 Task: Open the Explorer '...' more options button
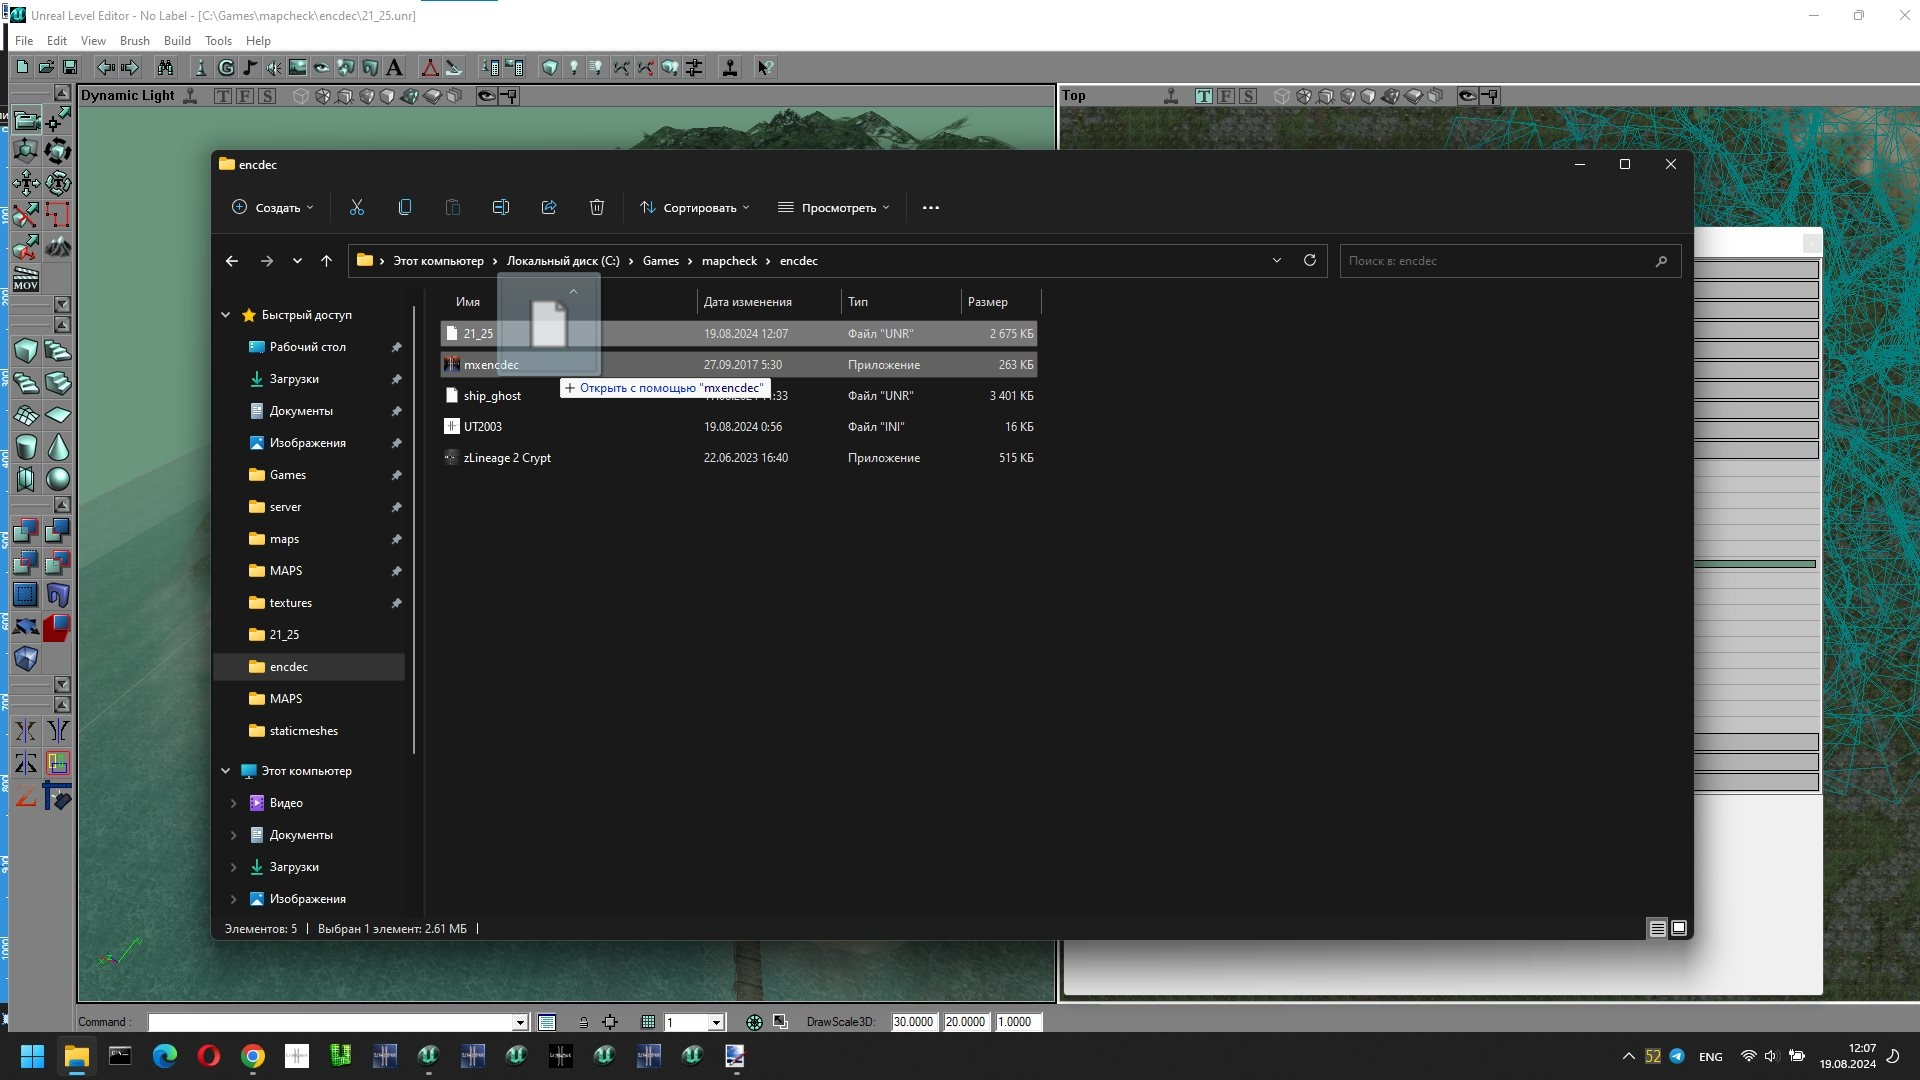(x=931, y=208)
